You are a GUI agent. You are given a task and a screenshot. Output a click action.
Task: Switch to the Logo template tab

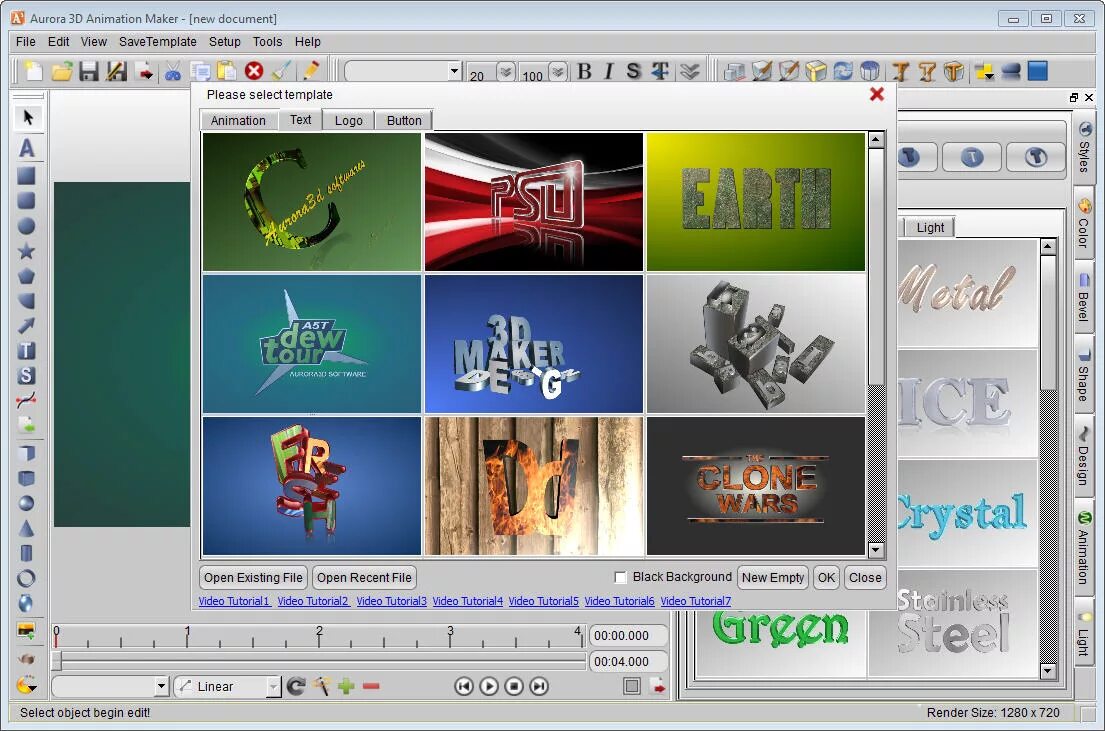[x=348, y=120]
